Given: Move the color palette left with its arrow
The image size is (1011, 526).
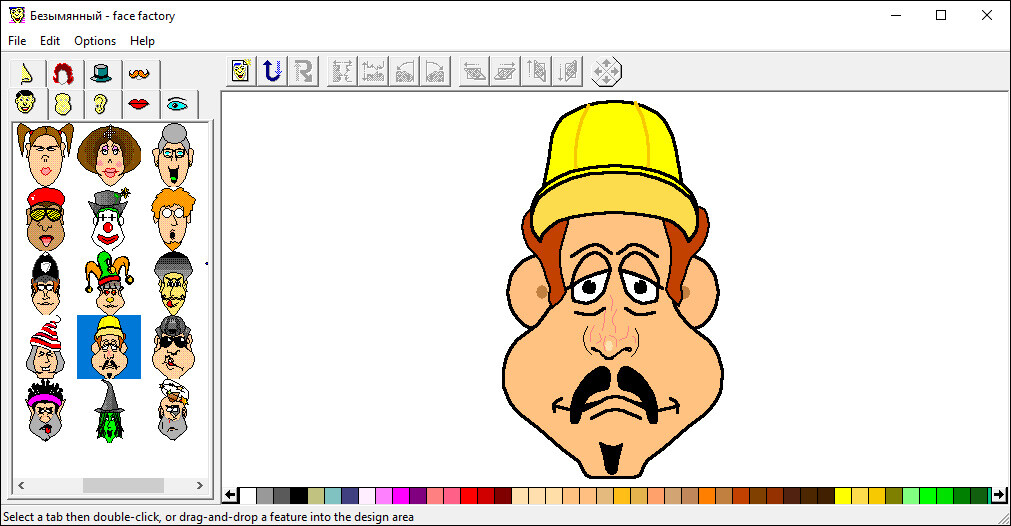Looking at the screenshot, I should pyautogui.click(x=230, y=495).
